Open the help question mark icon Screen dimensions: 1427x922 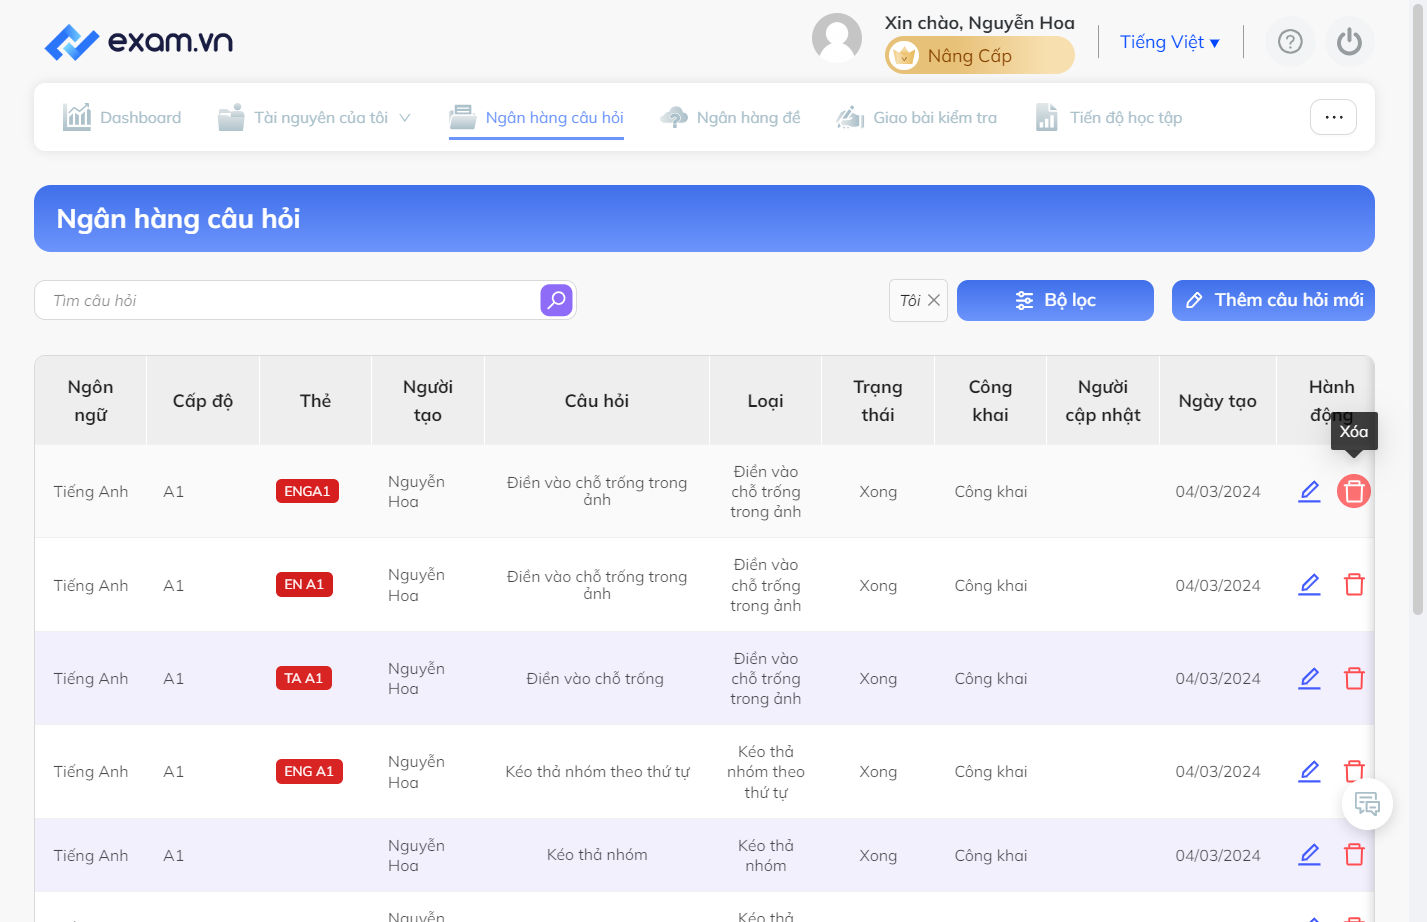click(x=1290, y=42)
